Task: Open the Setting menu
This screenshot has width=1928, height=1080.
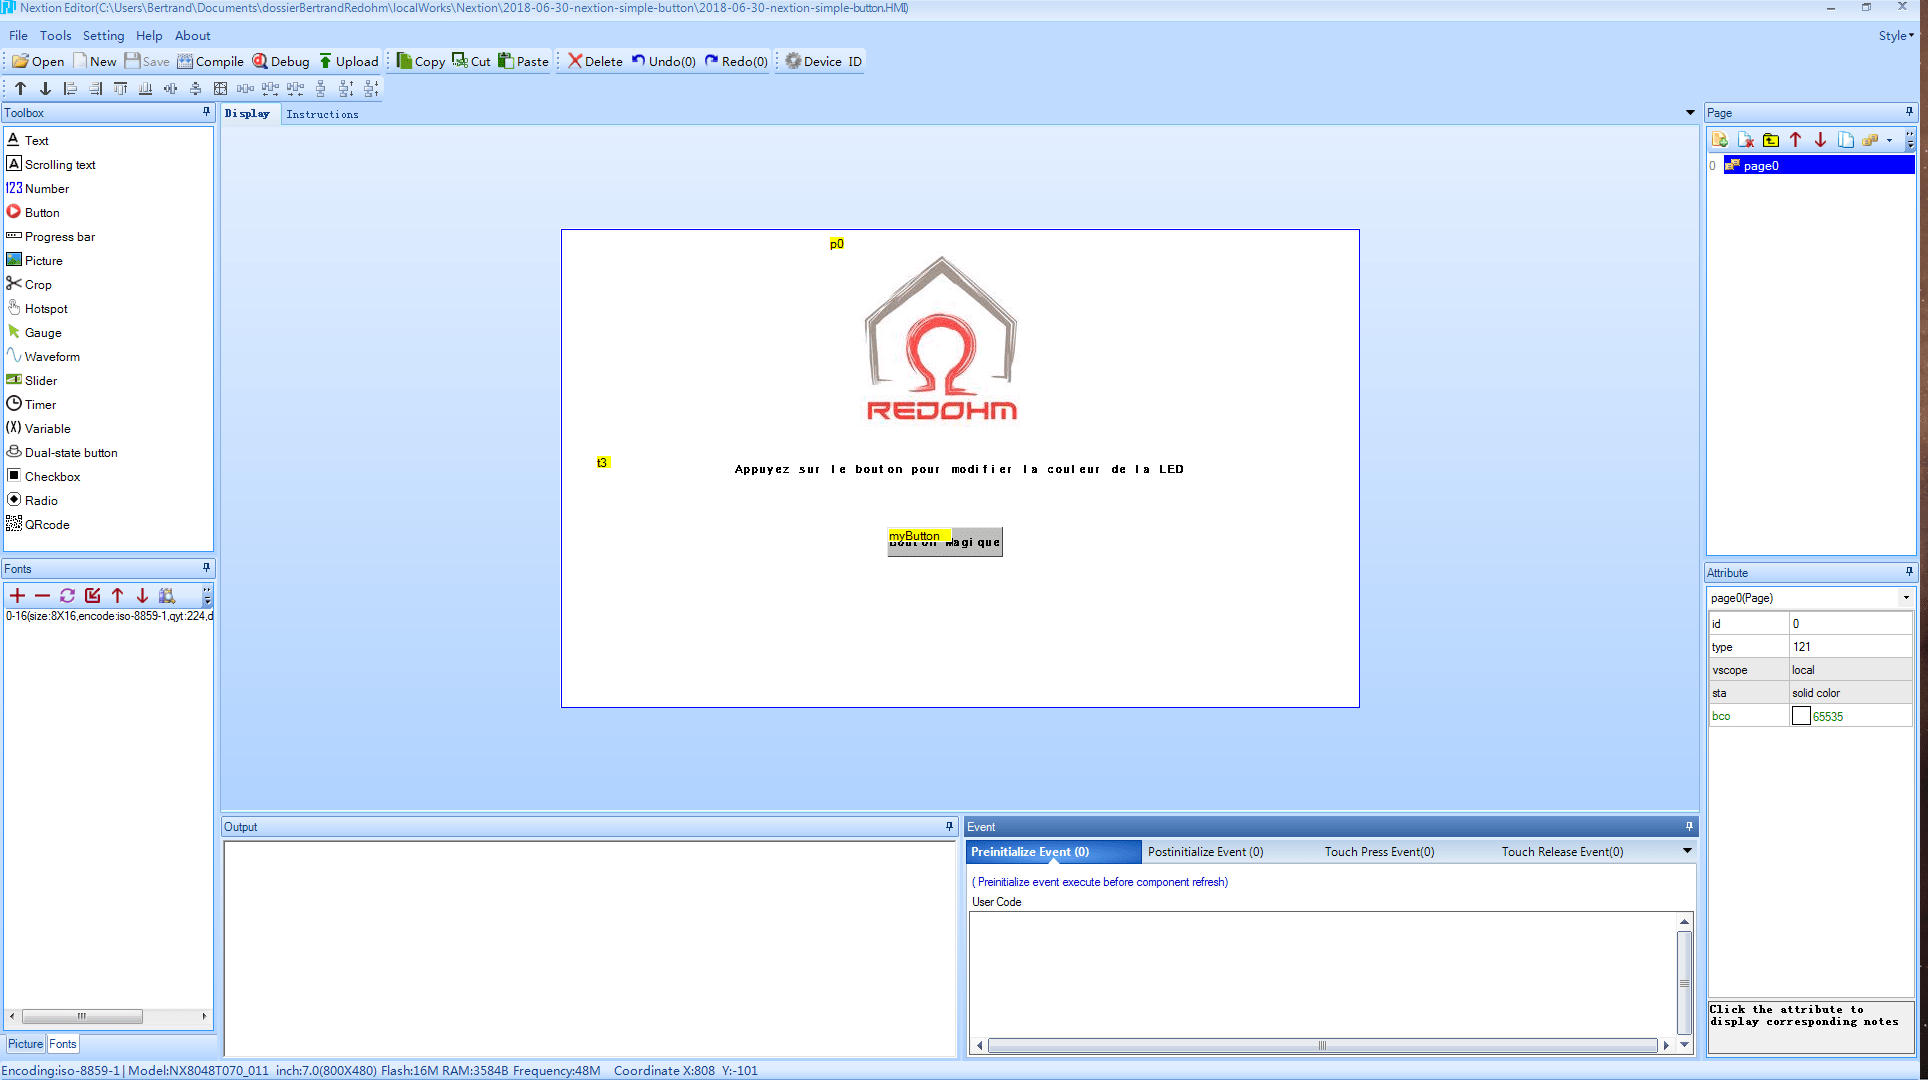Action: (103, 35)
